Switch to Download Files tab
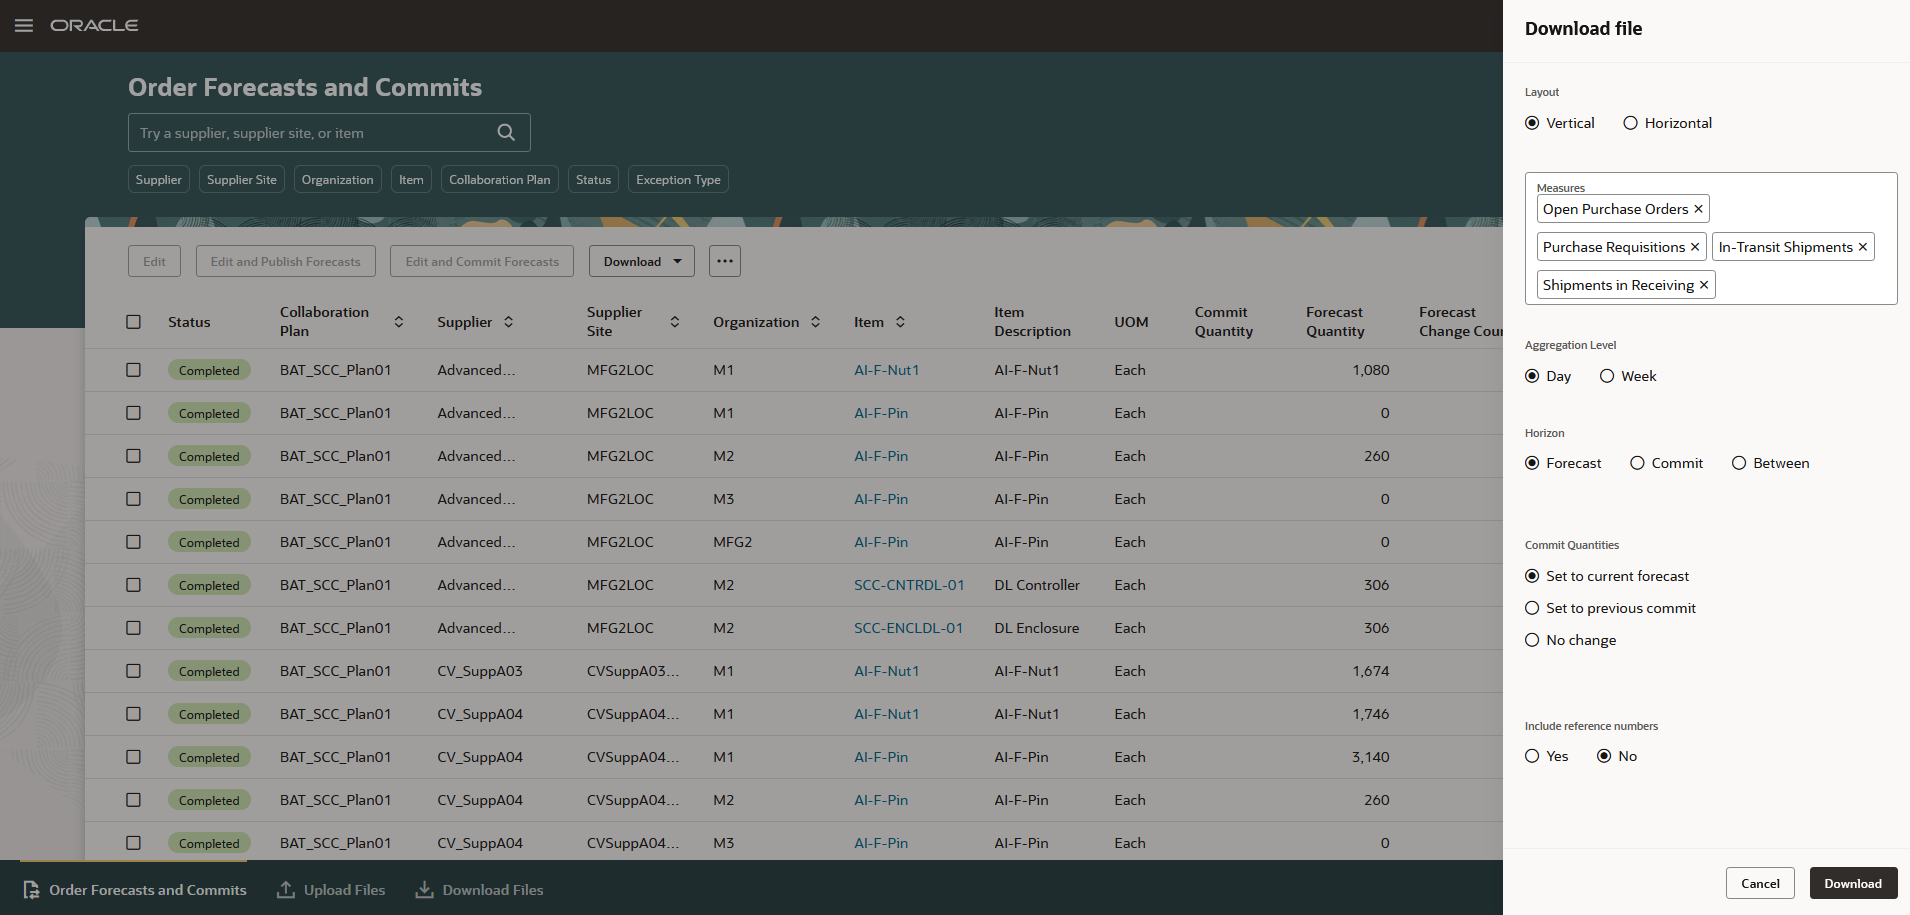The image size is (1910, 915). click(x=480, y=889)
